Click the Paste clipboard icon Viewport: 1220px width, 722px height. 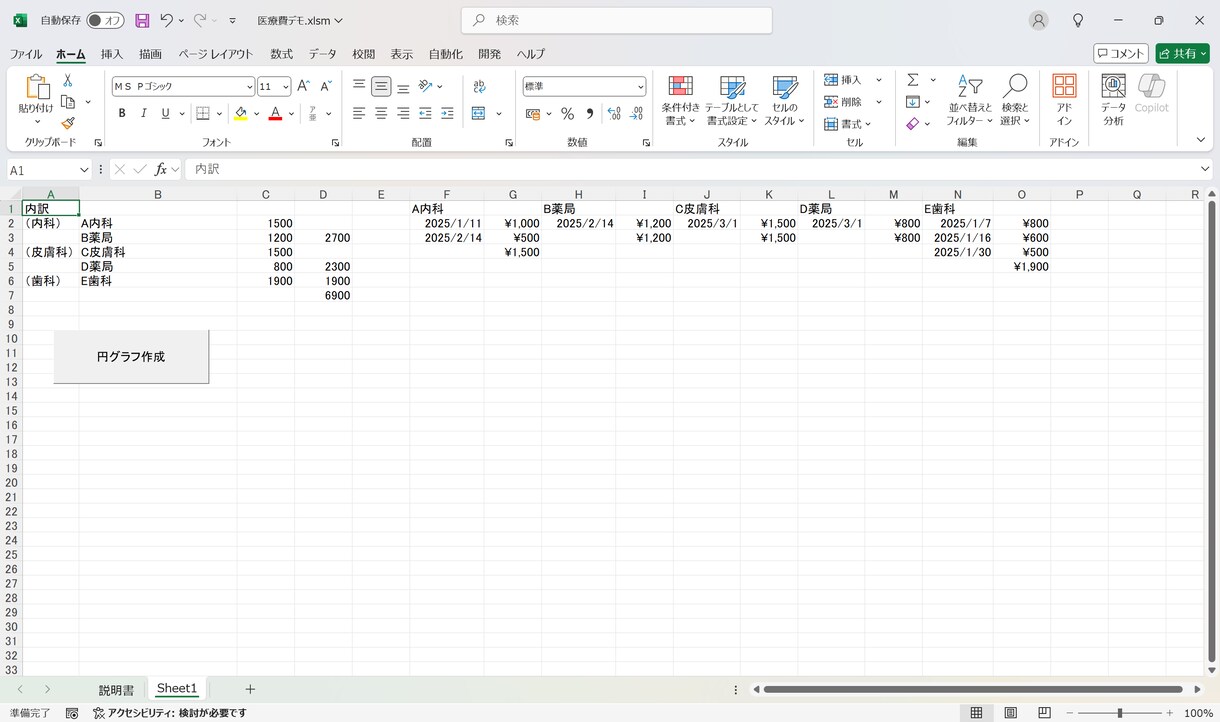pos(37,88)
